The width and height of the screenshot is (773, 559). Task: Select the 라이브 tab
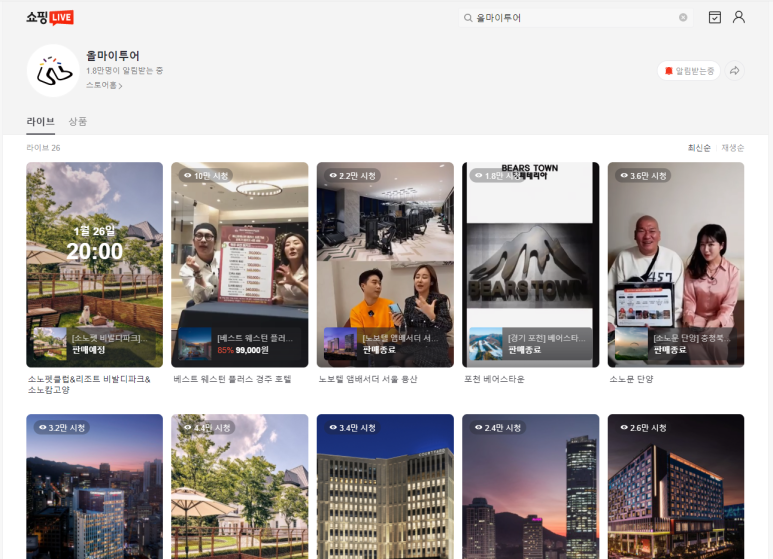[40, 121]
